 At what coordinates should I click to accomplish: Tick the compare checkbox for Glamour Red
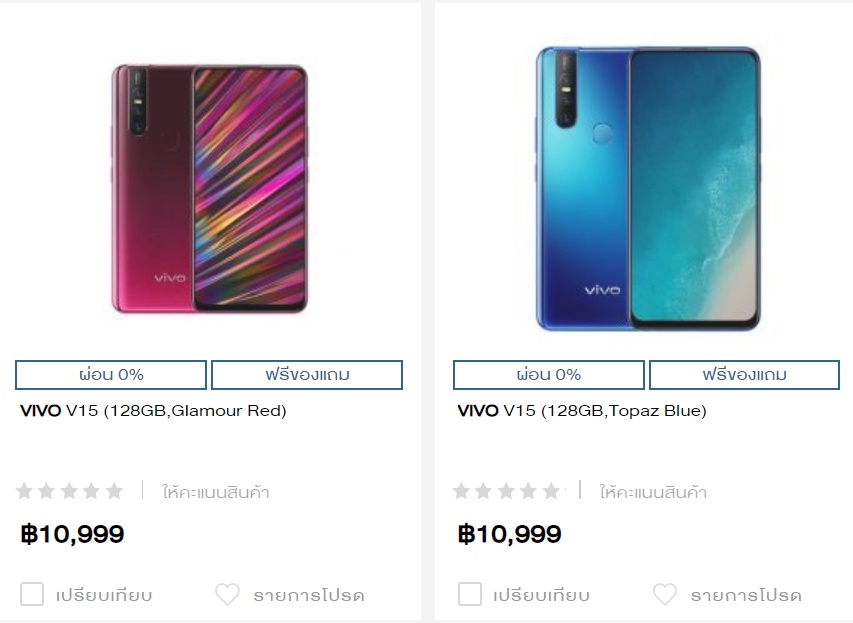tap(32, 594)
